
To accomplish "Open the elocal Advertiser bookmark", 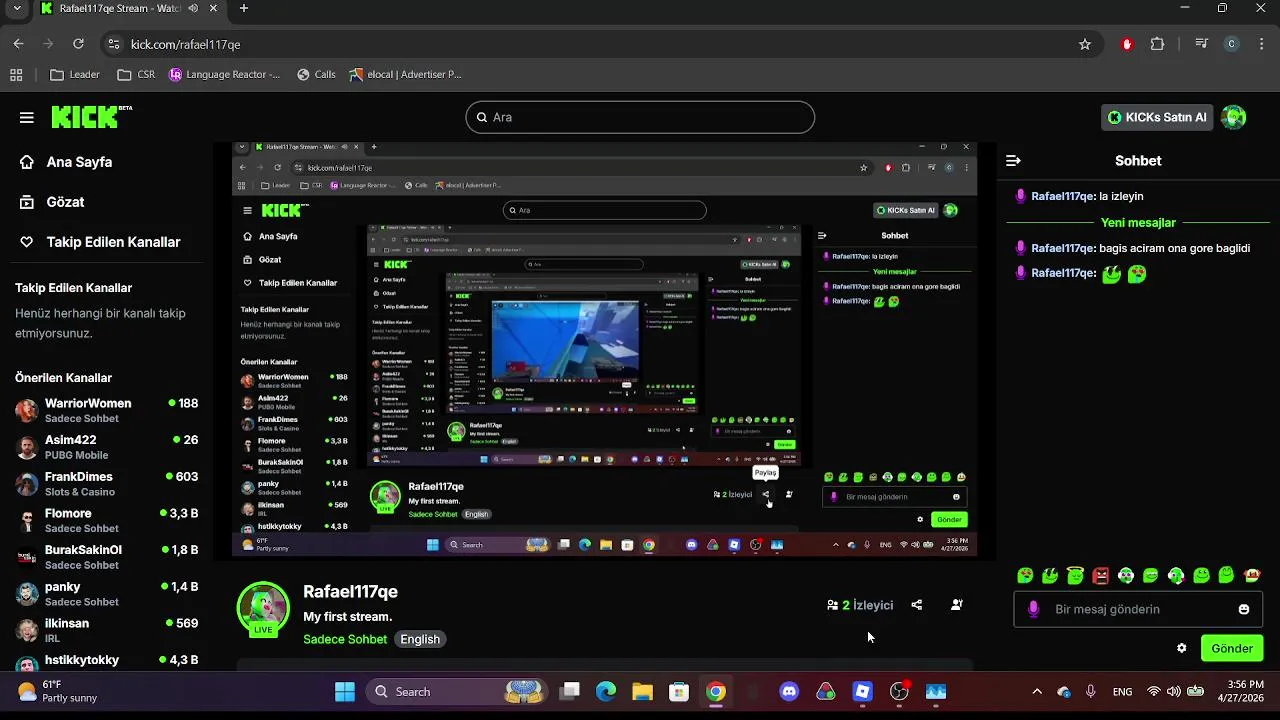I will 405,74.
